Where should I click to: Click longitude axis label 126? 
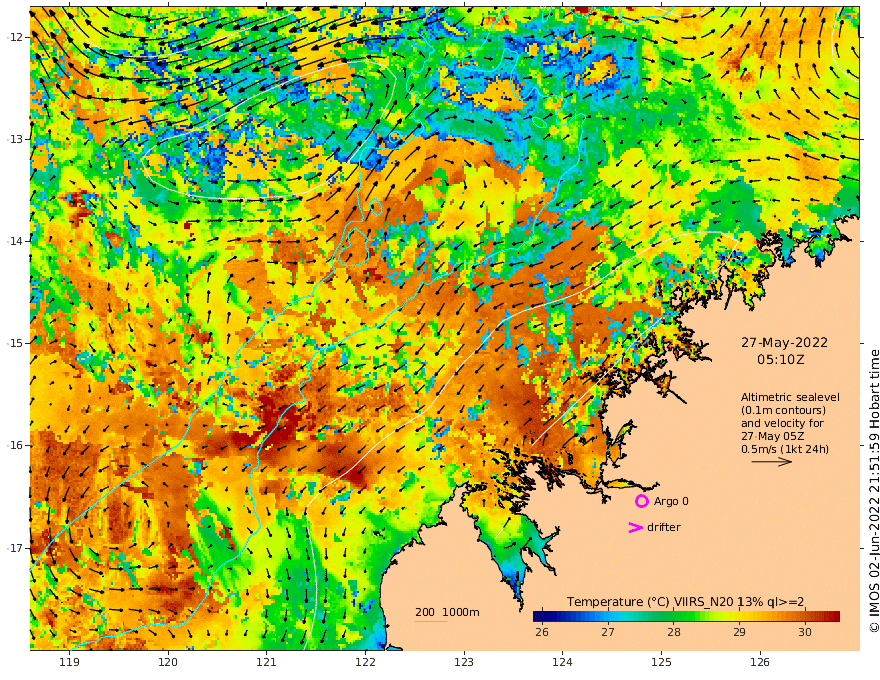coord(760,663)
